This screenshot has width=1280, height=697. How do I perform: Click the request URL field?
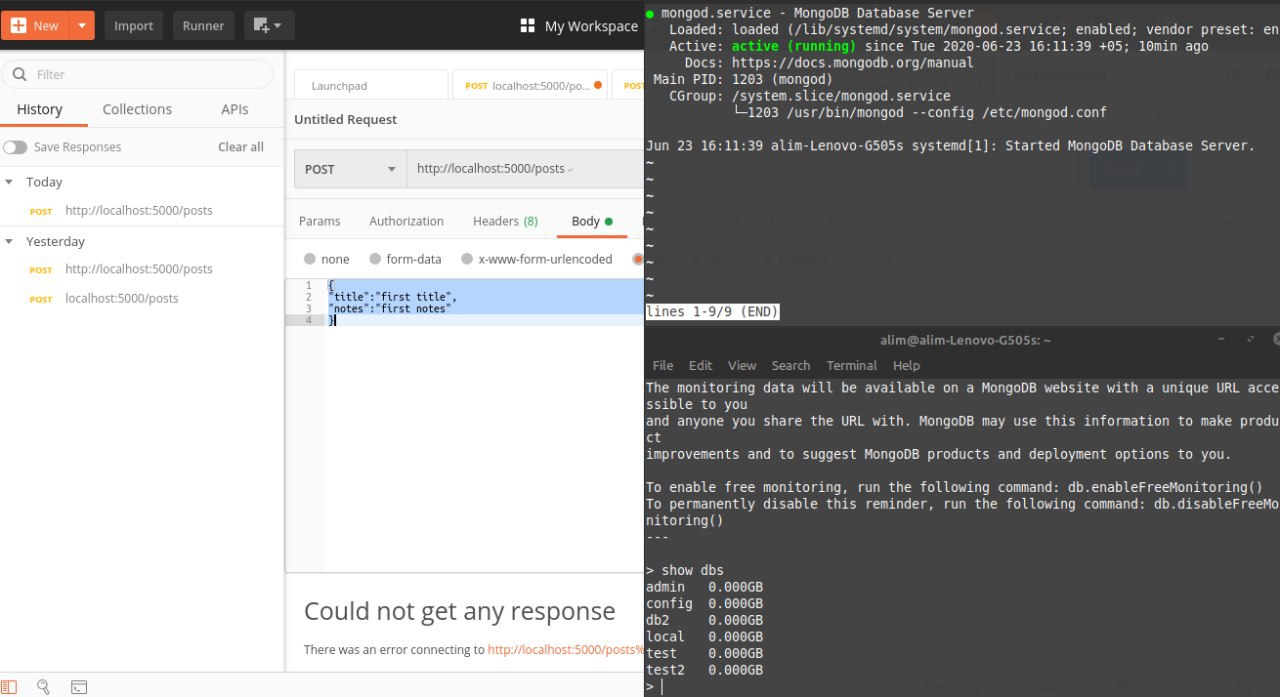point(525,169)
